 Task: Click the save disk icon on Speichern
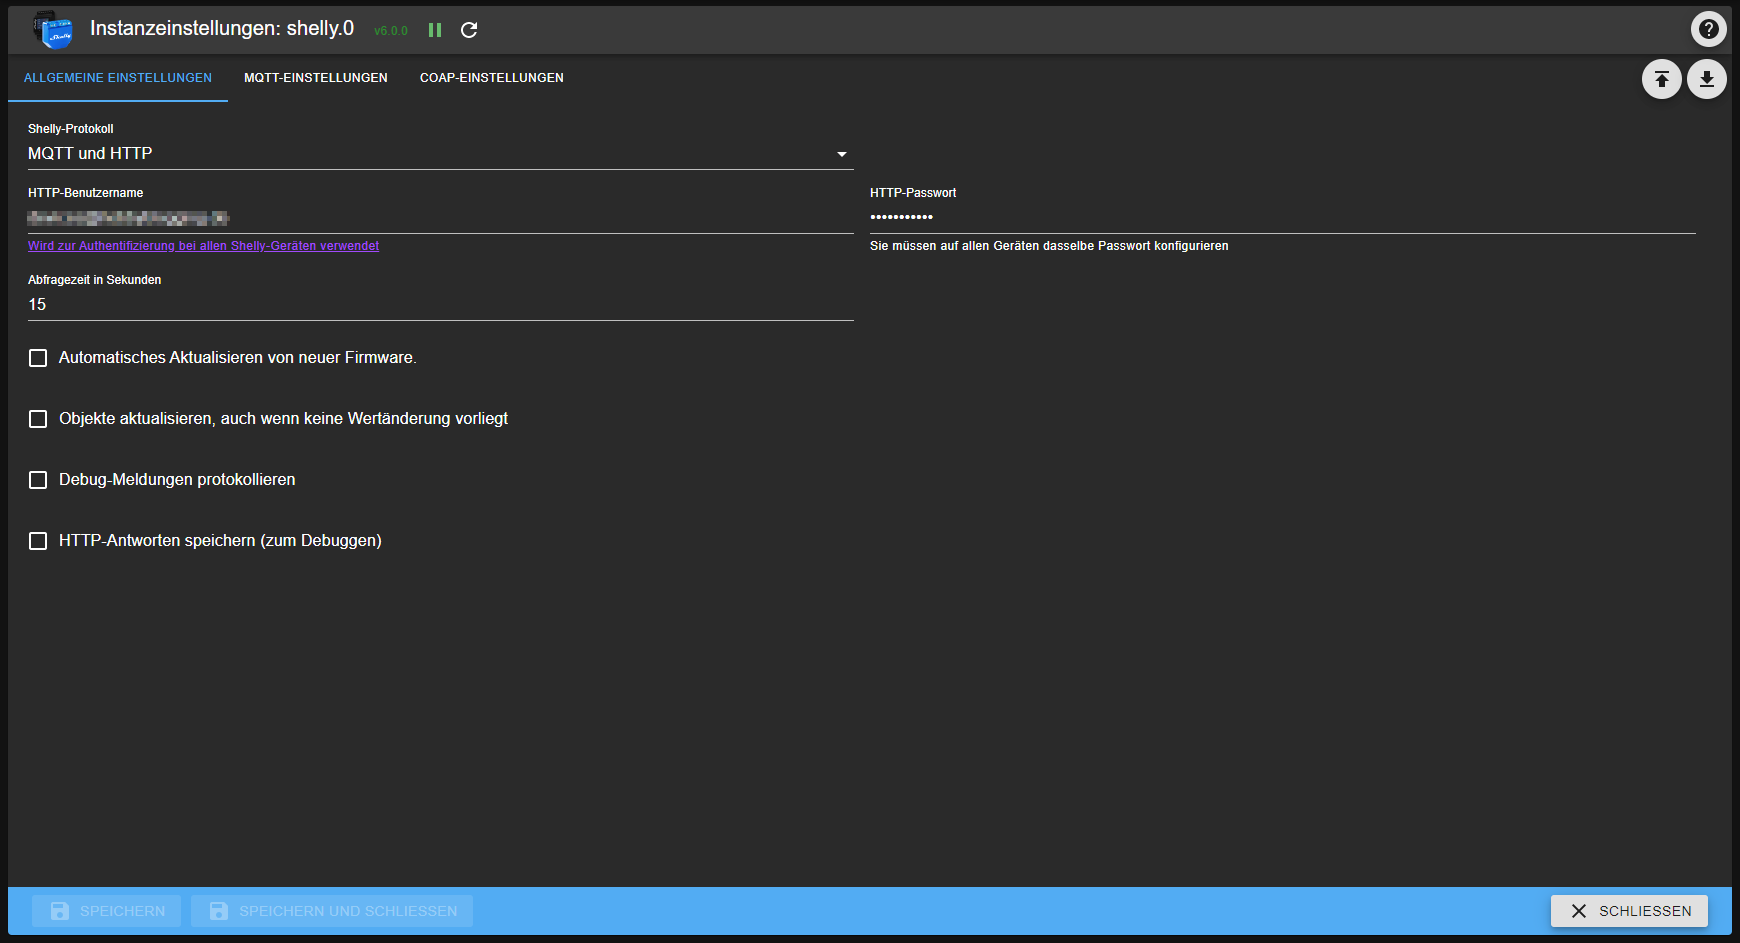[60, 911]
